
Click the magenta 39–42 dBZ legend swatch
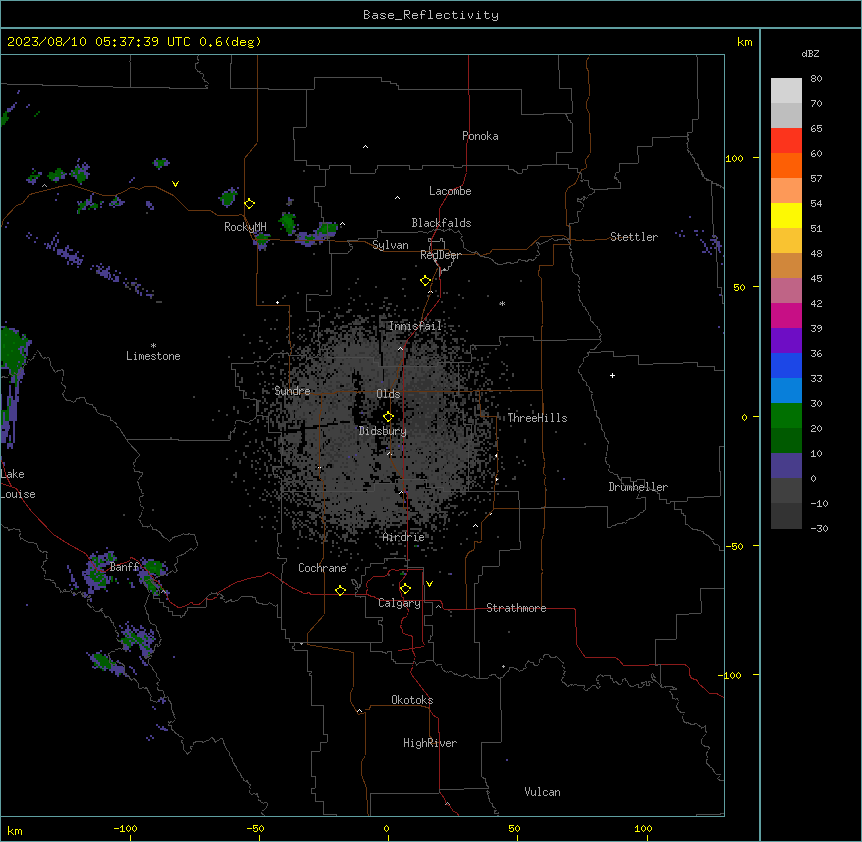(786, 315)
